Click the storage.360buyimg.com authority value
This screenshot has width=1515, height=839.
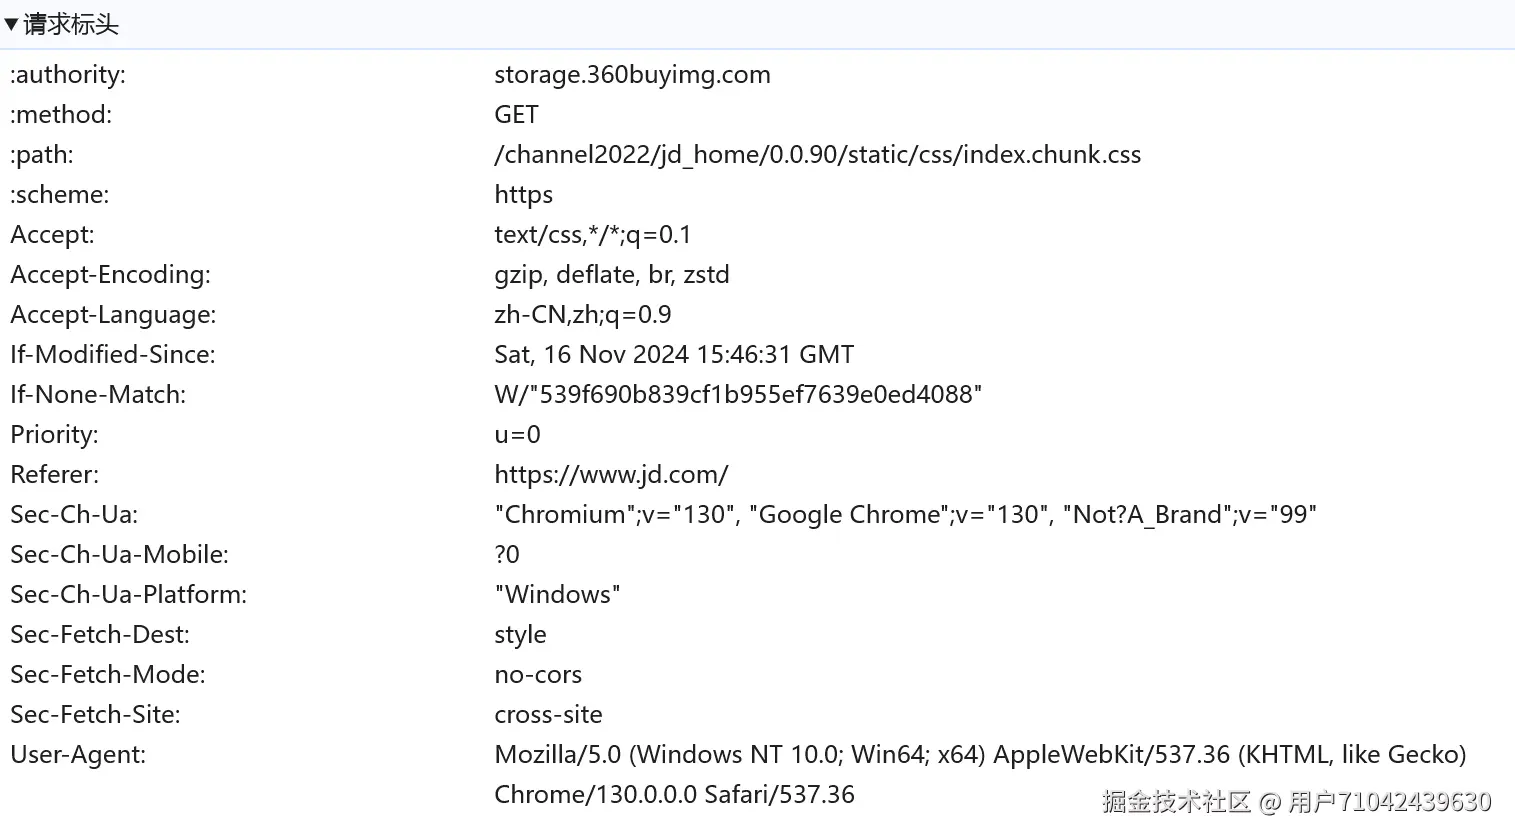(632, 75)
